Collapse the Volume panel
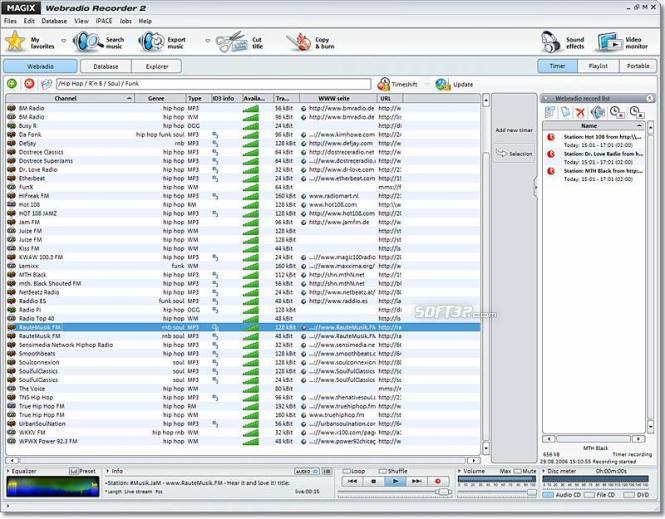This screenshot has width=665, height=519. pyautogui.click(x=459, y=471)
